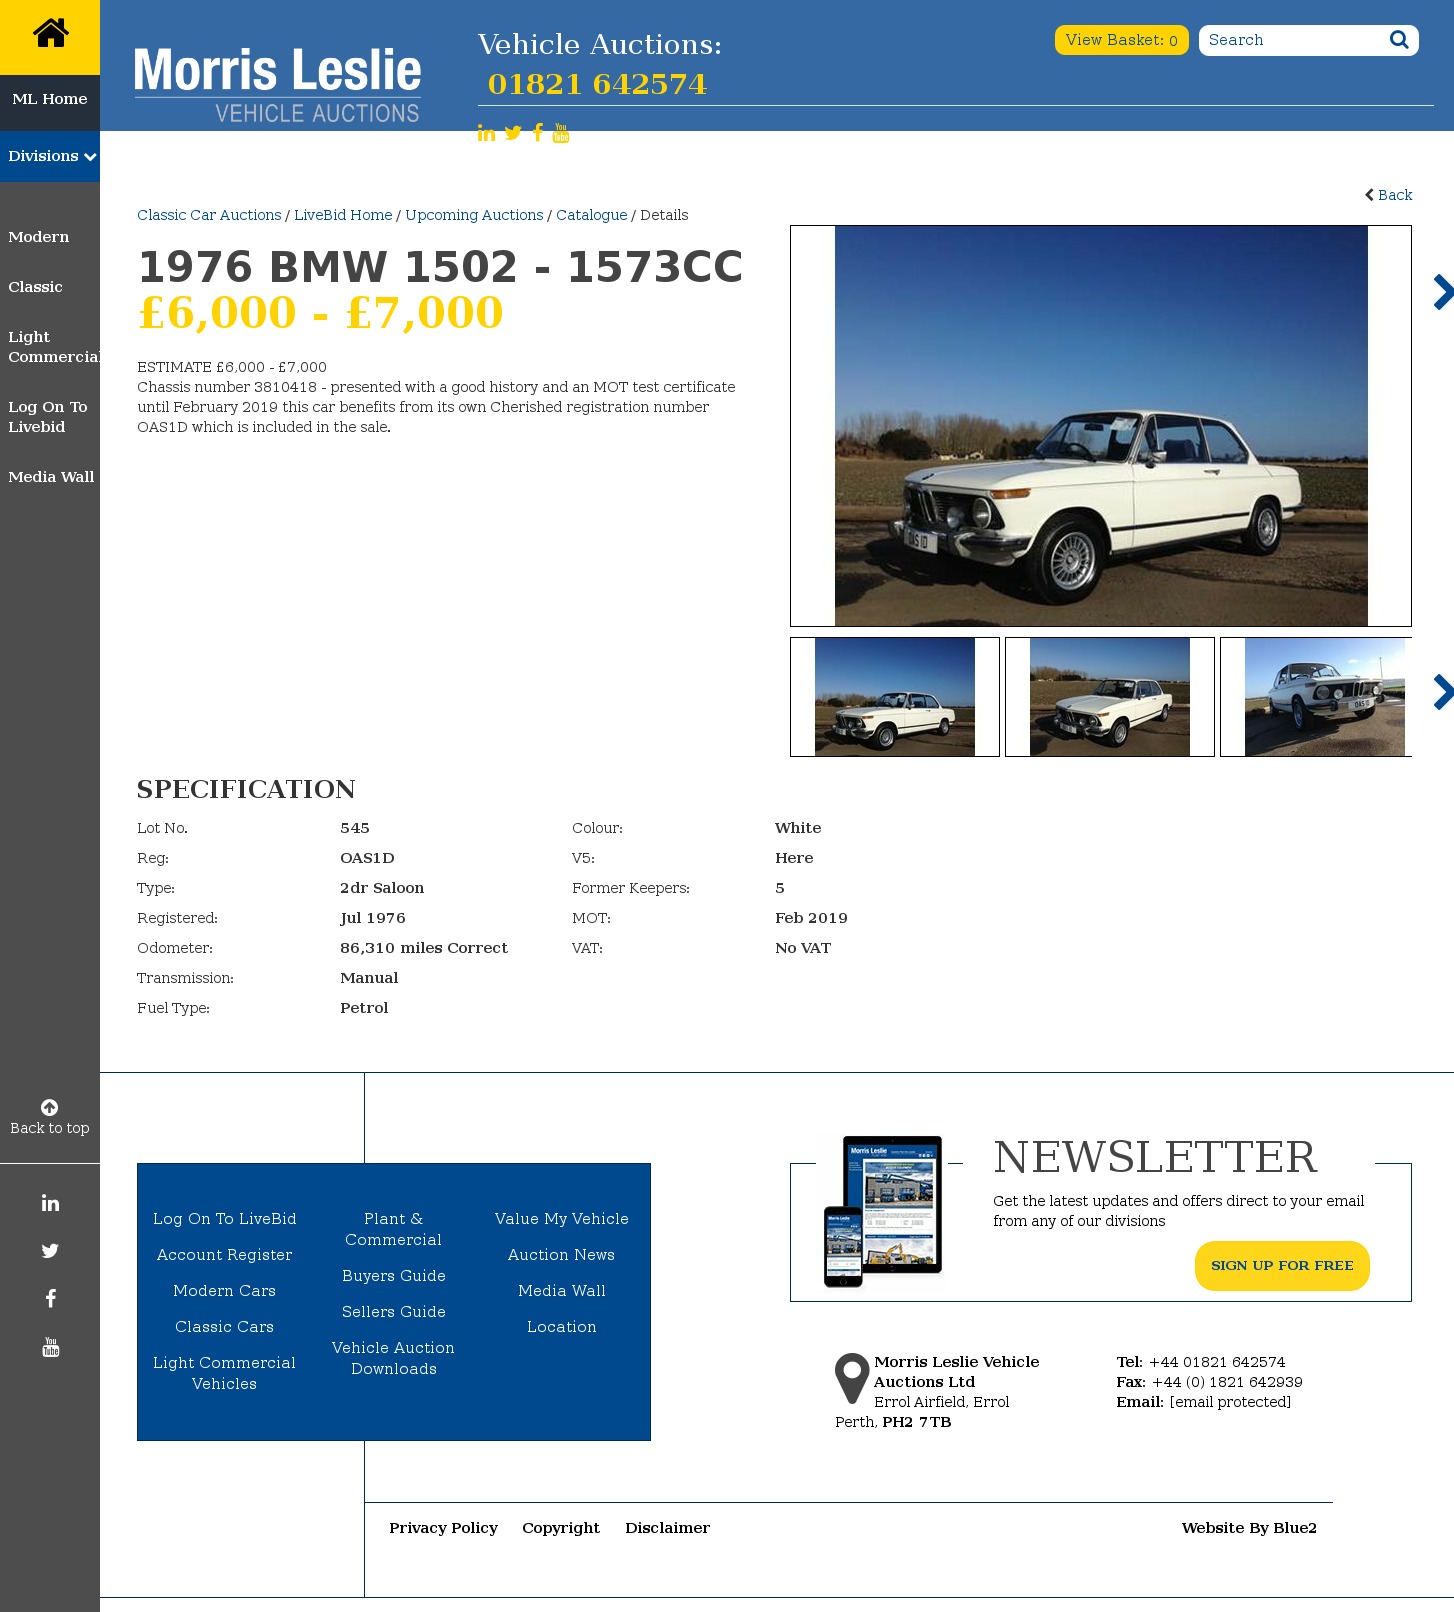The width and height of the screenshot is (1454, 1612).
Task: Click the OAS1D registration value
Action: pos(367,858)
